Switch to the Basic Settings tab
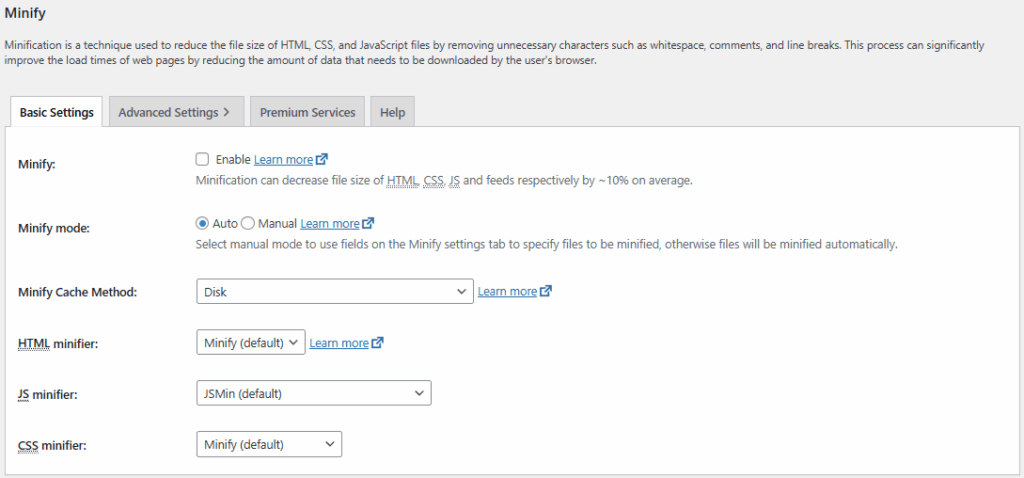Viewport: 1024px width, 478px height. (x=56, y=112)
